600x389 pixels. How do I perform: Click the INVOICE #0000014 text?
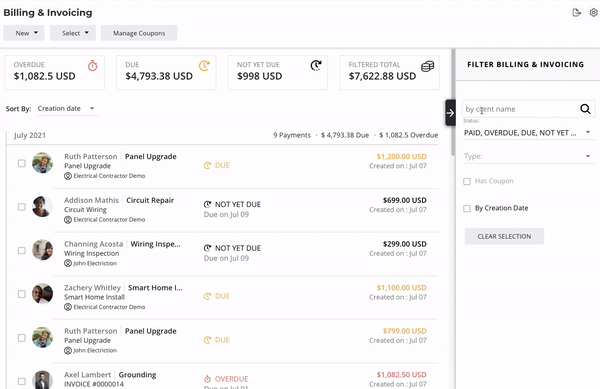[x=94, y=384]
